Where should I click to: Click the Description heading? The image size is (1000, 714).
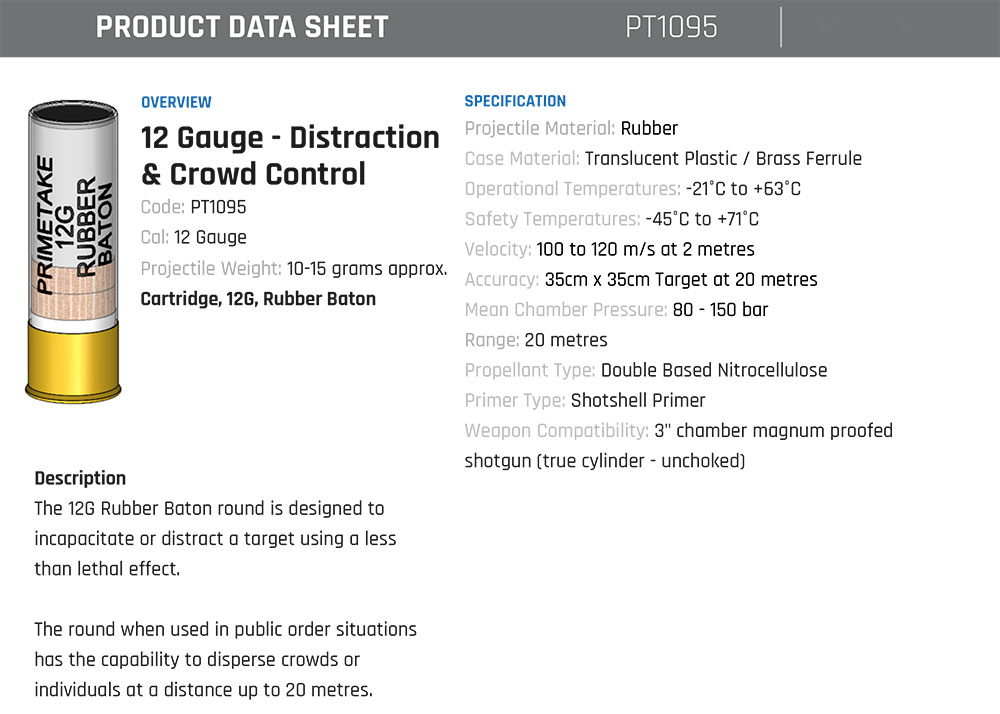(x=80, y=478)
